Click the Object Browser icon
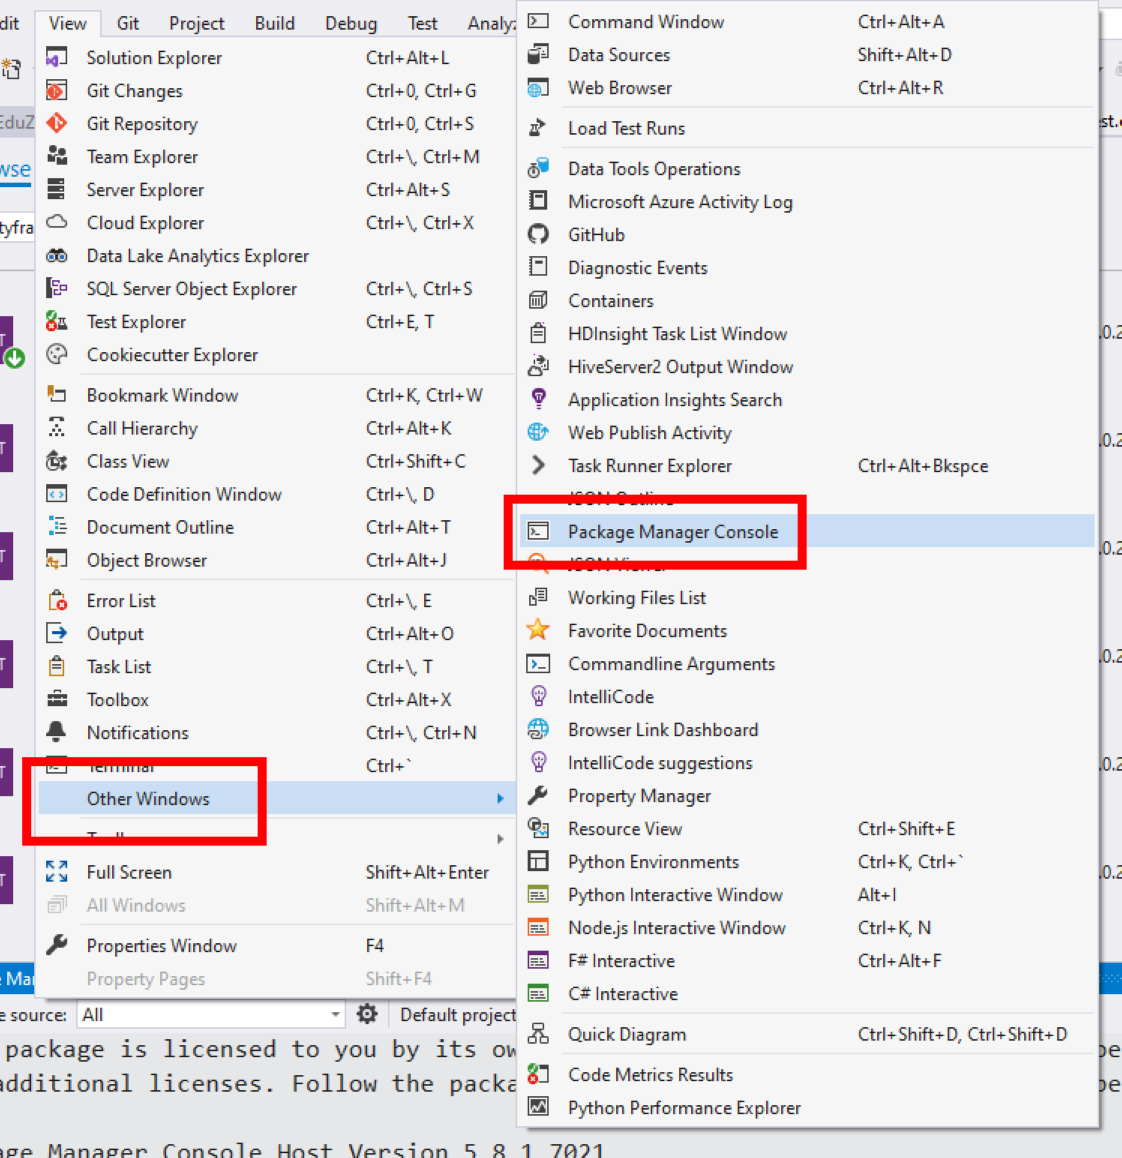The image size is (1122, 1158). click(57, 560)
